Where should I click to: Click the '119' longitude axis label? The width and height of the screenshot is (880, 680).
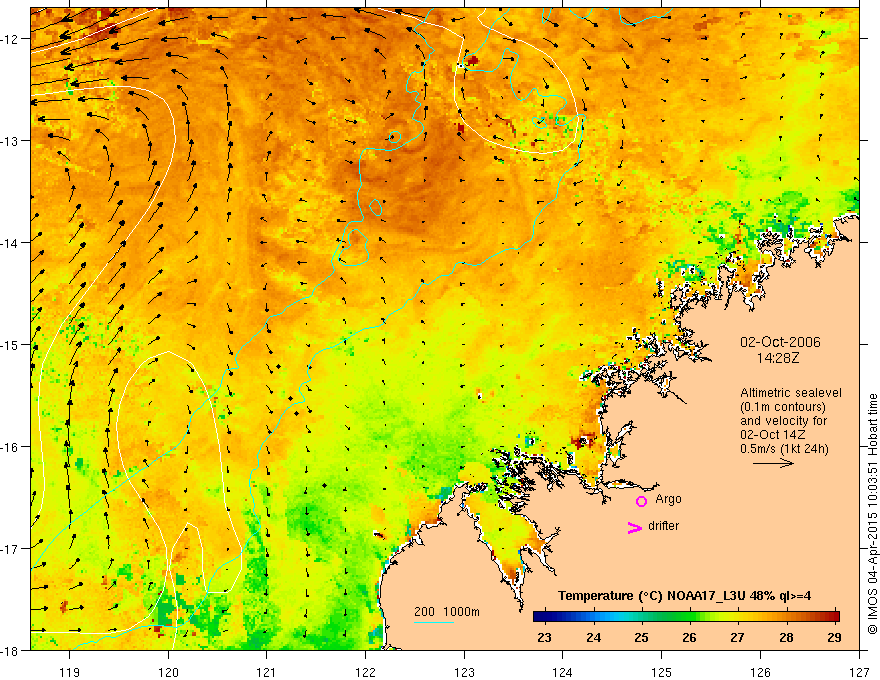tap(70, 672)
